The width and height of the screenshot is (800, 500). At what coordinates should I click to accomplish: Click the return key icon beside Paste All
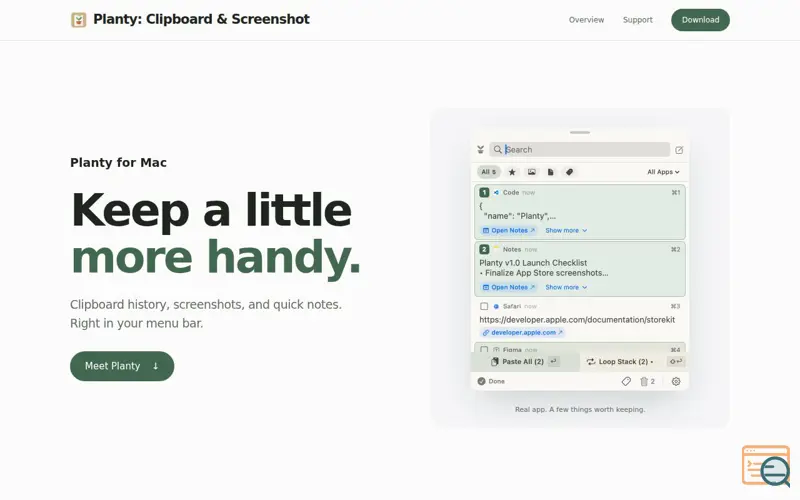[554, 361]
